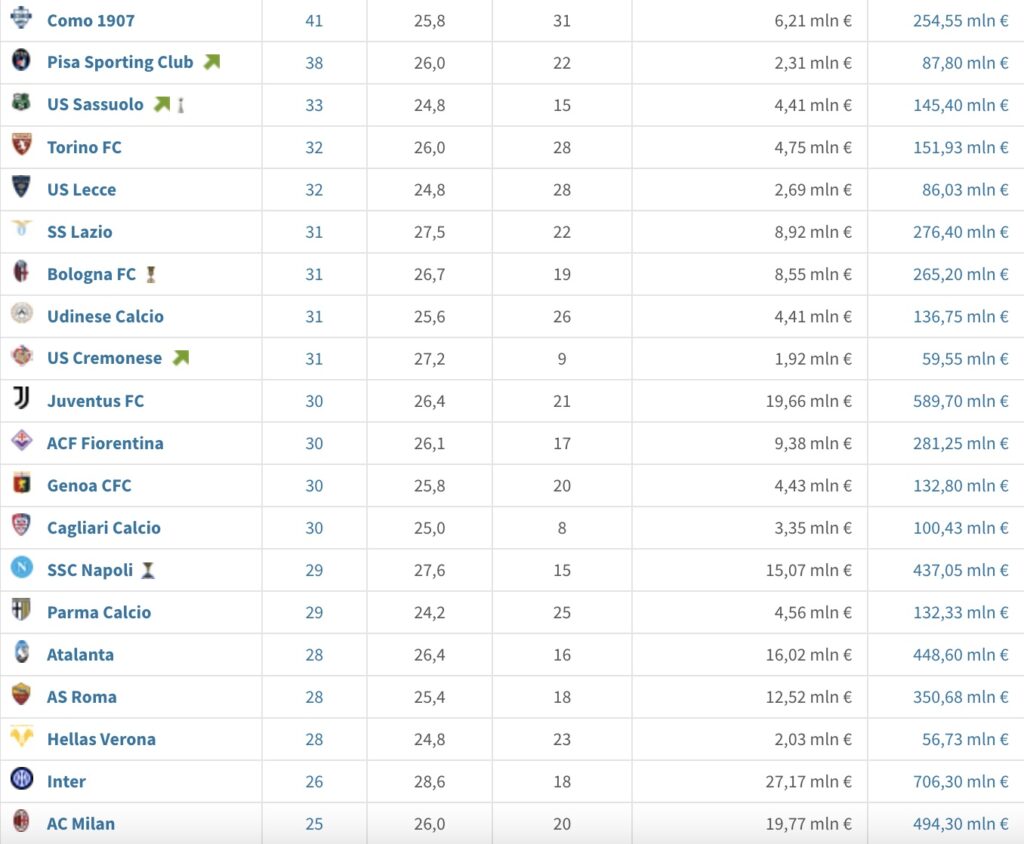The width and height of the screenshot is (1024, 844).
Task: Open the Atalanta club page link
Action: tap(80, 655)
